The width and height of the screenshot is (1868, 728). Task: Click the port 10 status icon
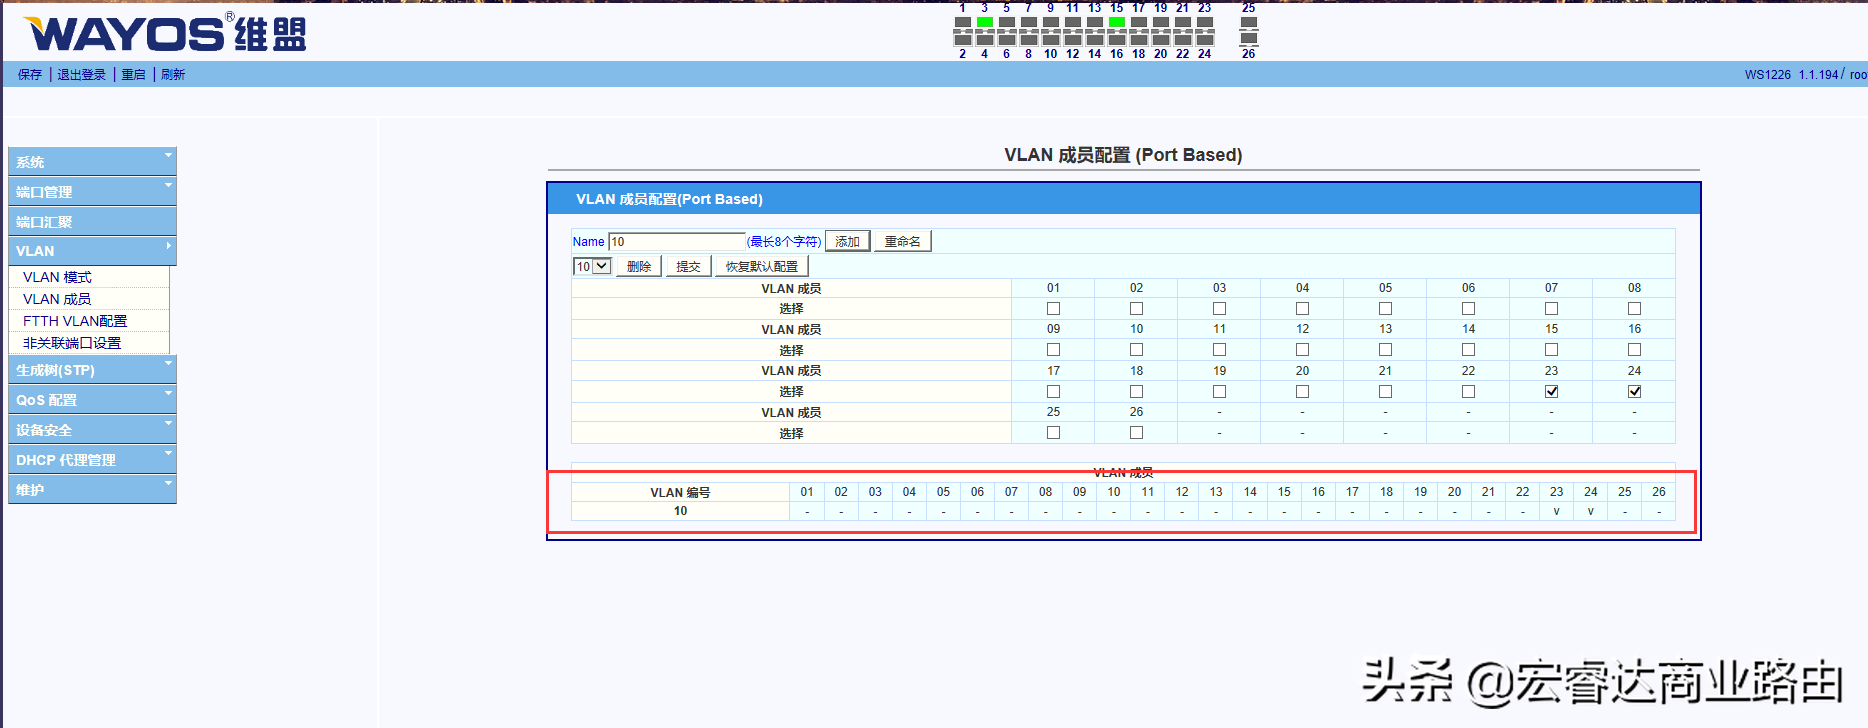[1051, 40]
